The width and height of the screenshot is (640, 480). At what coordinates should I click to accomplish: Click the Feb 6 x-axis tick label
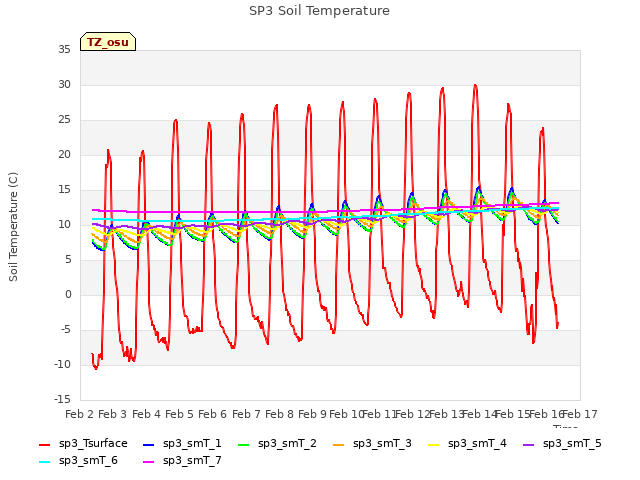coord(212,414)
